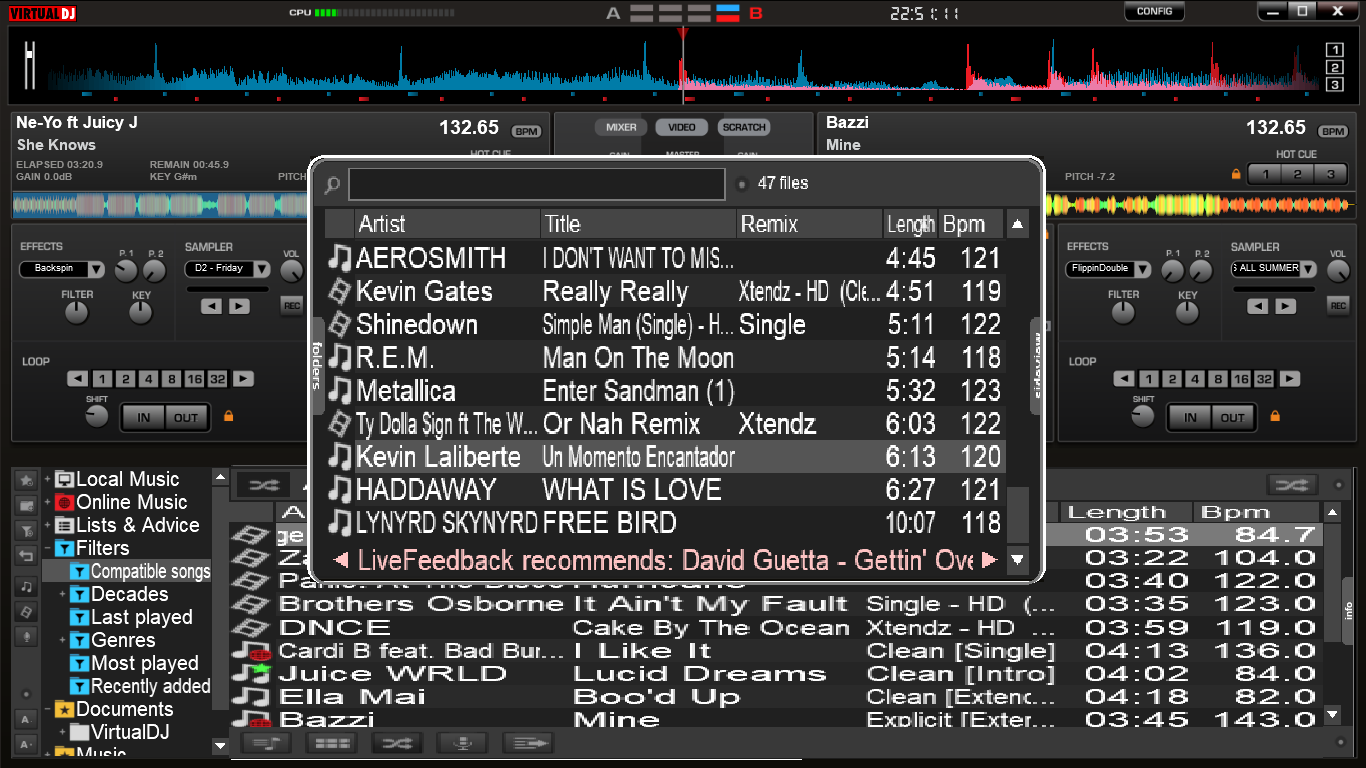Screen dimensions: 1366x768
Task: Select waveform zoom level 1
Action: 1334,50
